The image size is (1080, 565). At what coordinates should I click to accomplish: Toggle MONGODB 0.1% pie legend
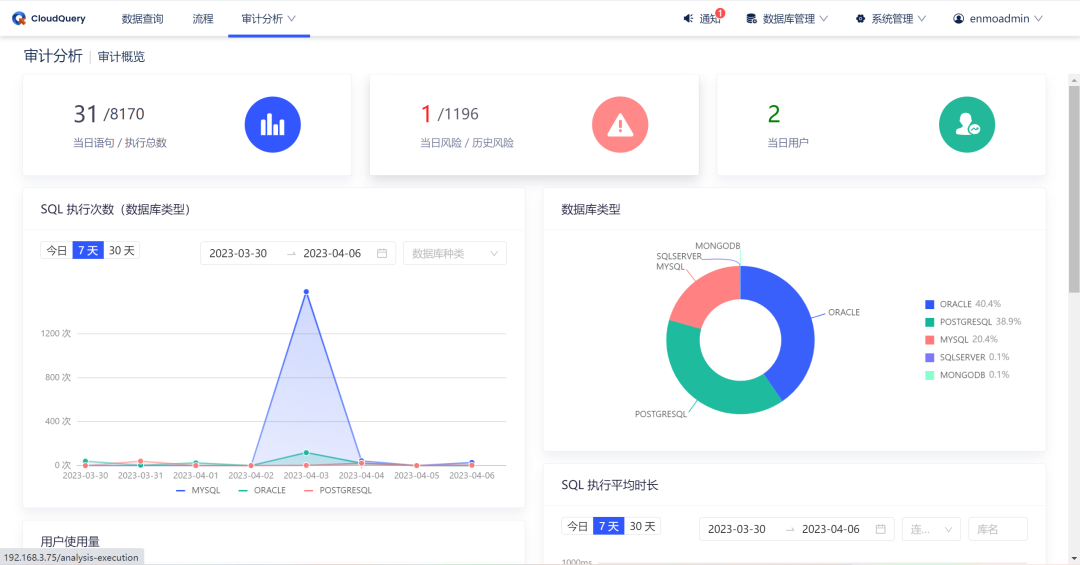(x=967, y=375)
